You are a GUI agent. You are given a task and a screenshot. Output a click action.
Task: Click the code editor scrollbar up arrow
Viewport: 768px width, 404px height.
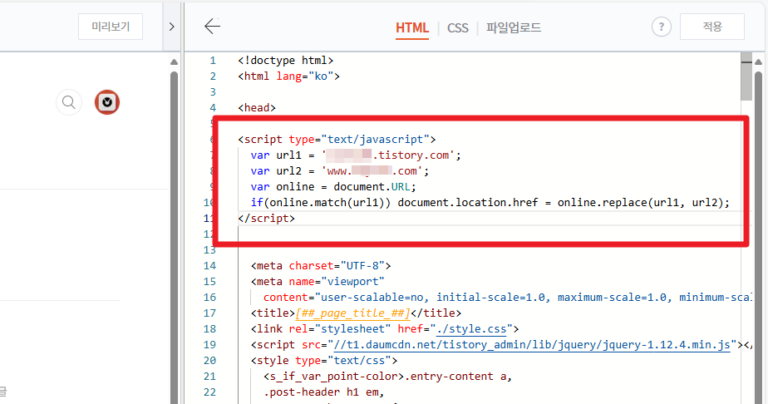(x=758, y=62)
